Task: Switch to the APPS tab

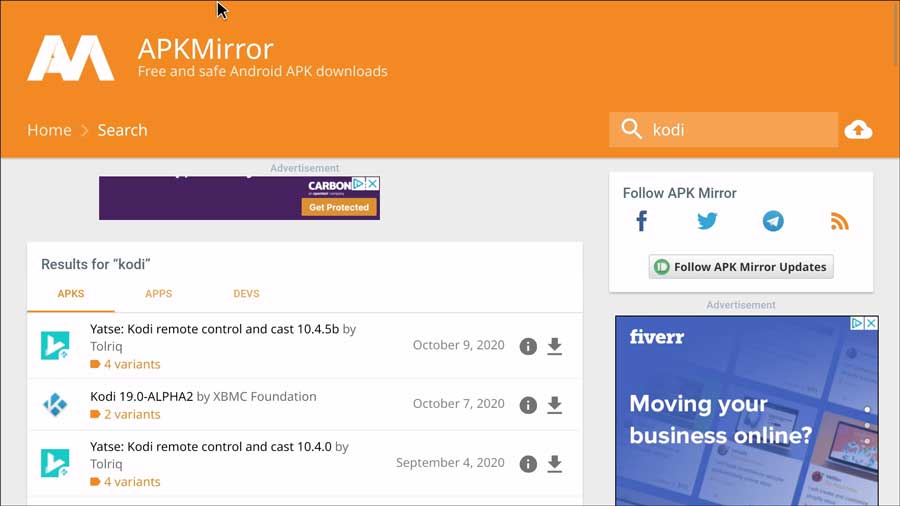Action: pos(158,294)
